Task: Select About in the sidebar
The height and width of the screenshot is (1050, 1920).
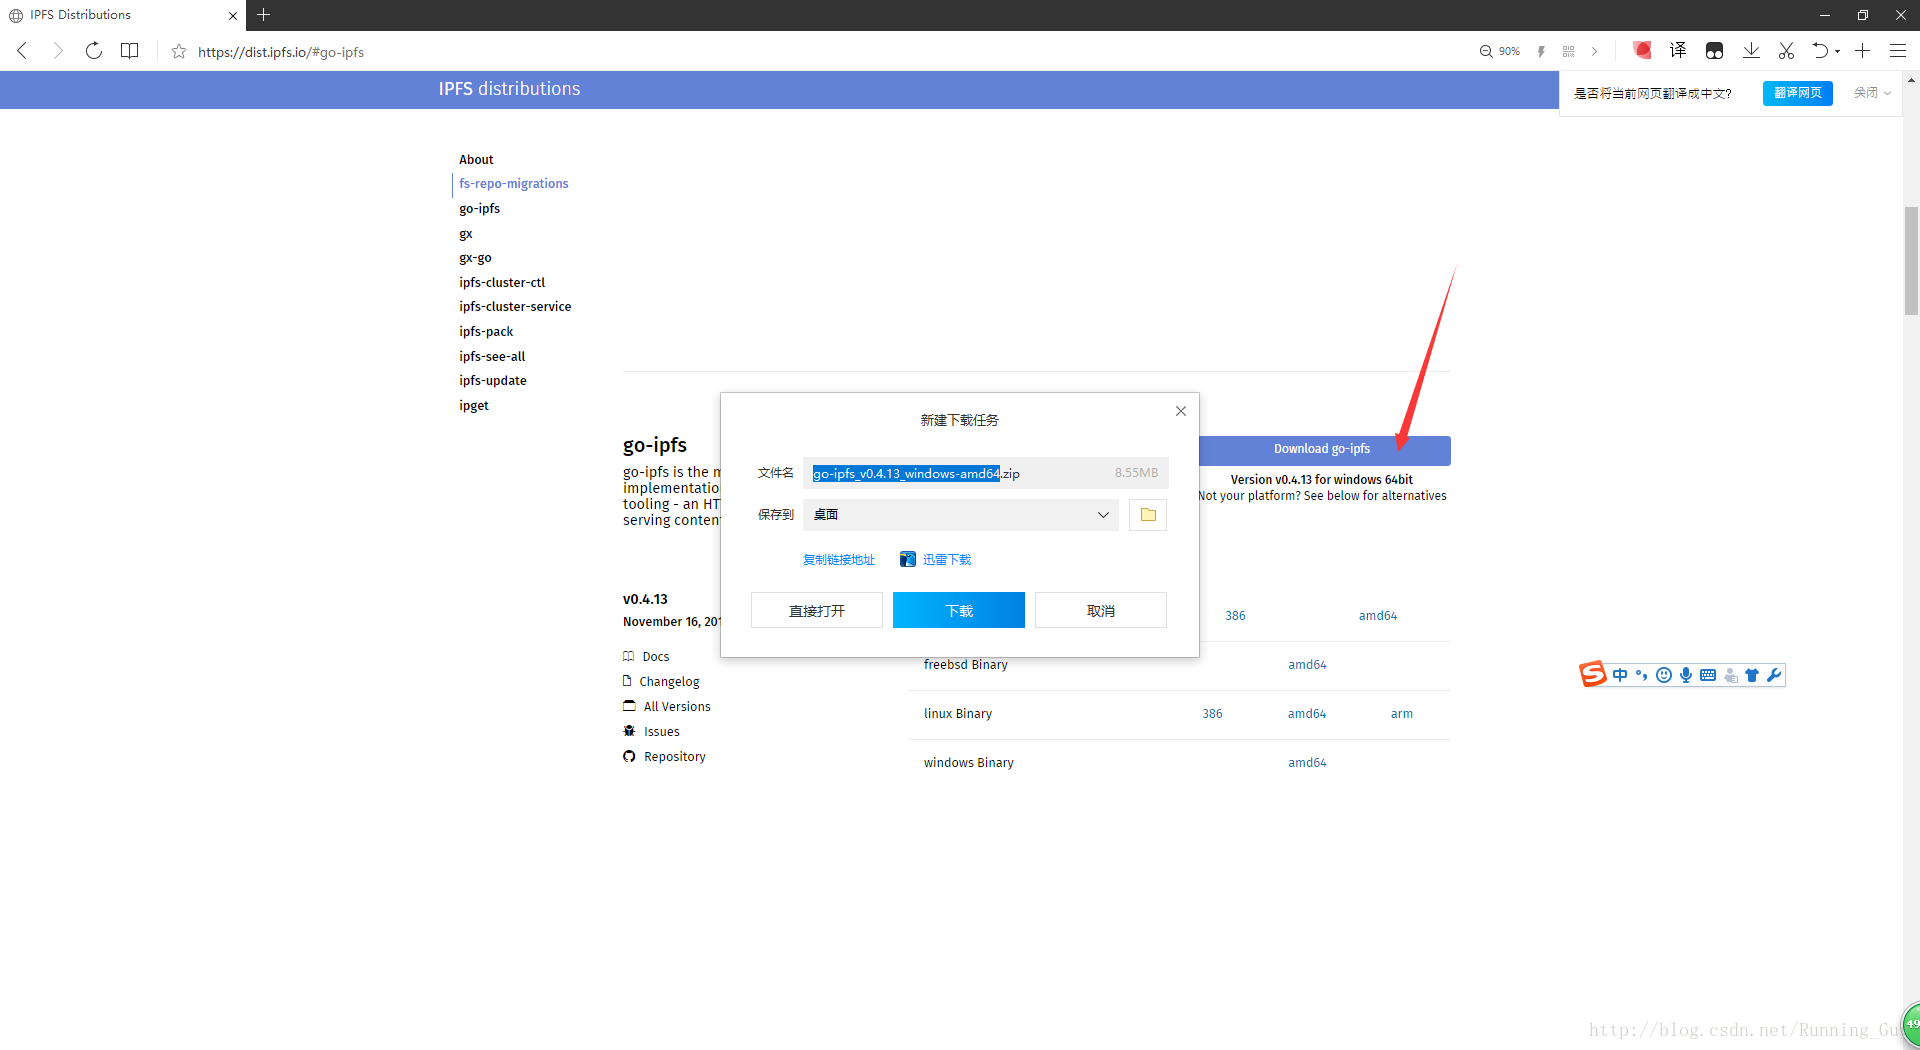Action: coord(476,160)
